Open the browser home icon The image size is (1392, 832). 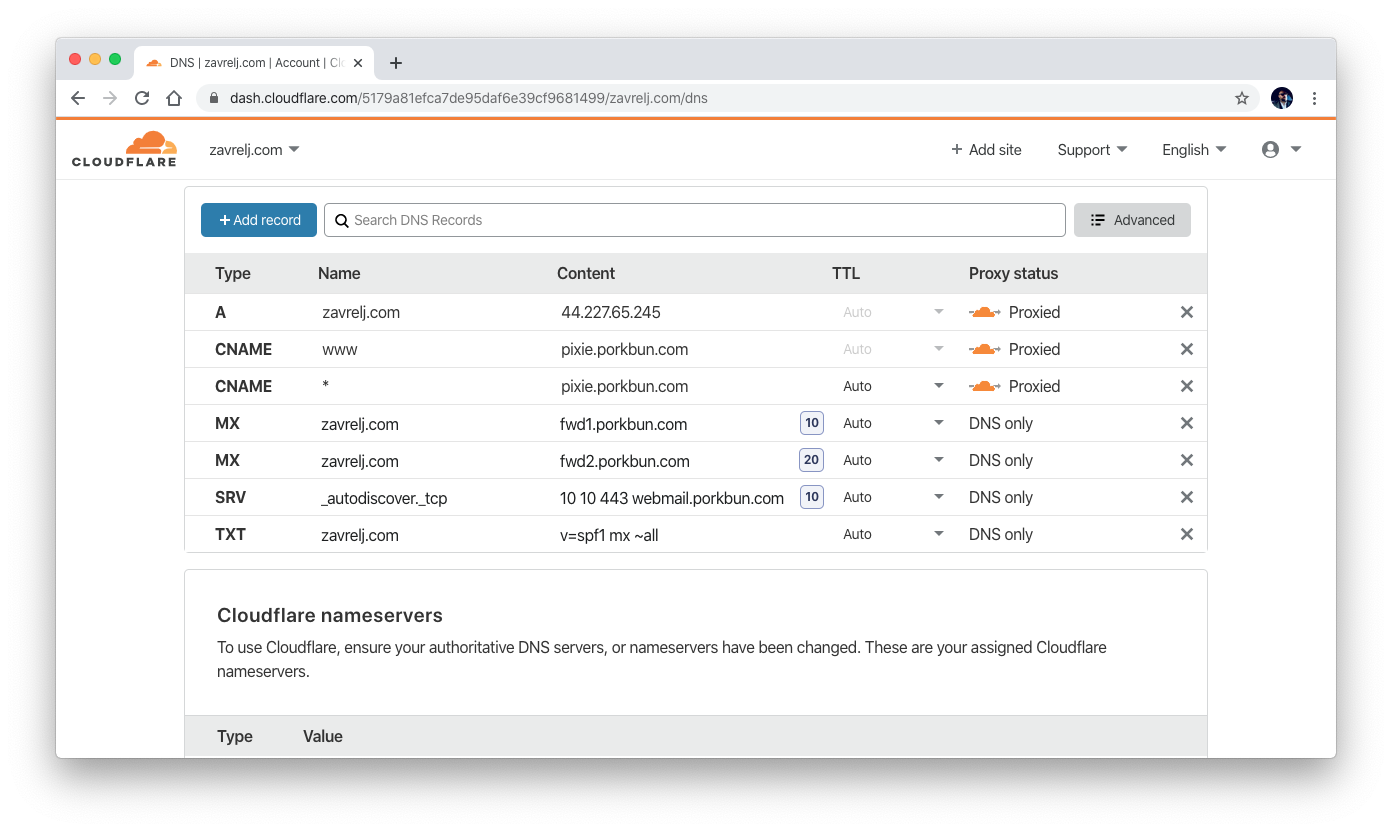point(174,98)
